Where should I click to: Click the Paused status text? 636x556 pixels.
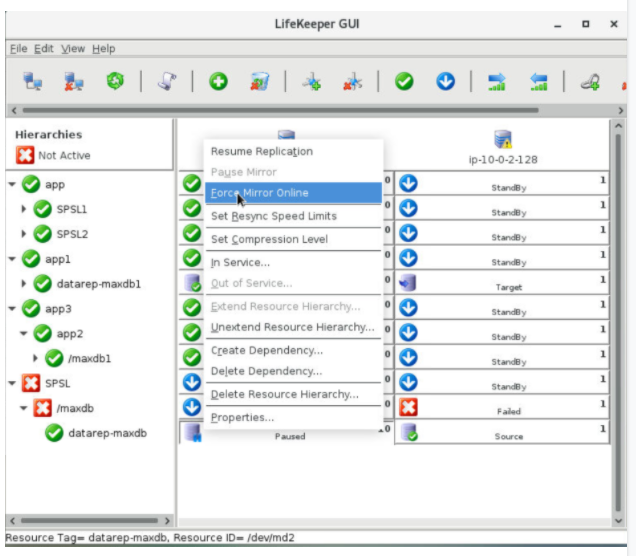(x=290, y=436)
